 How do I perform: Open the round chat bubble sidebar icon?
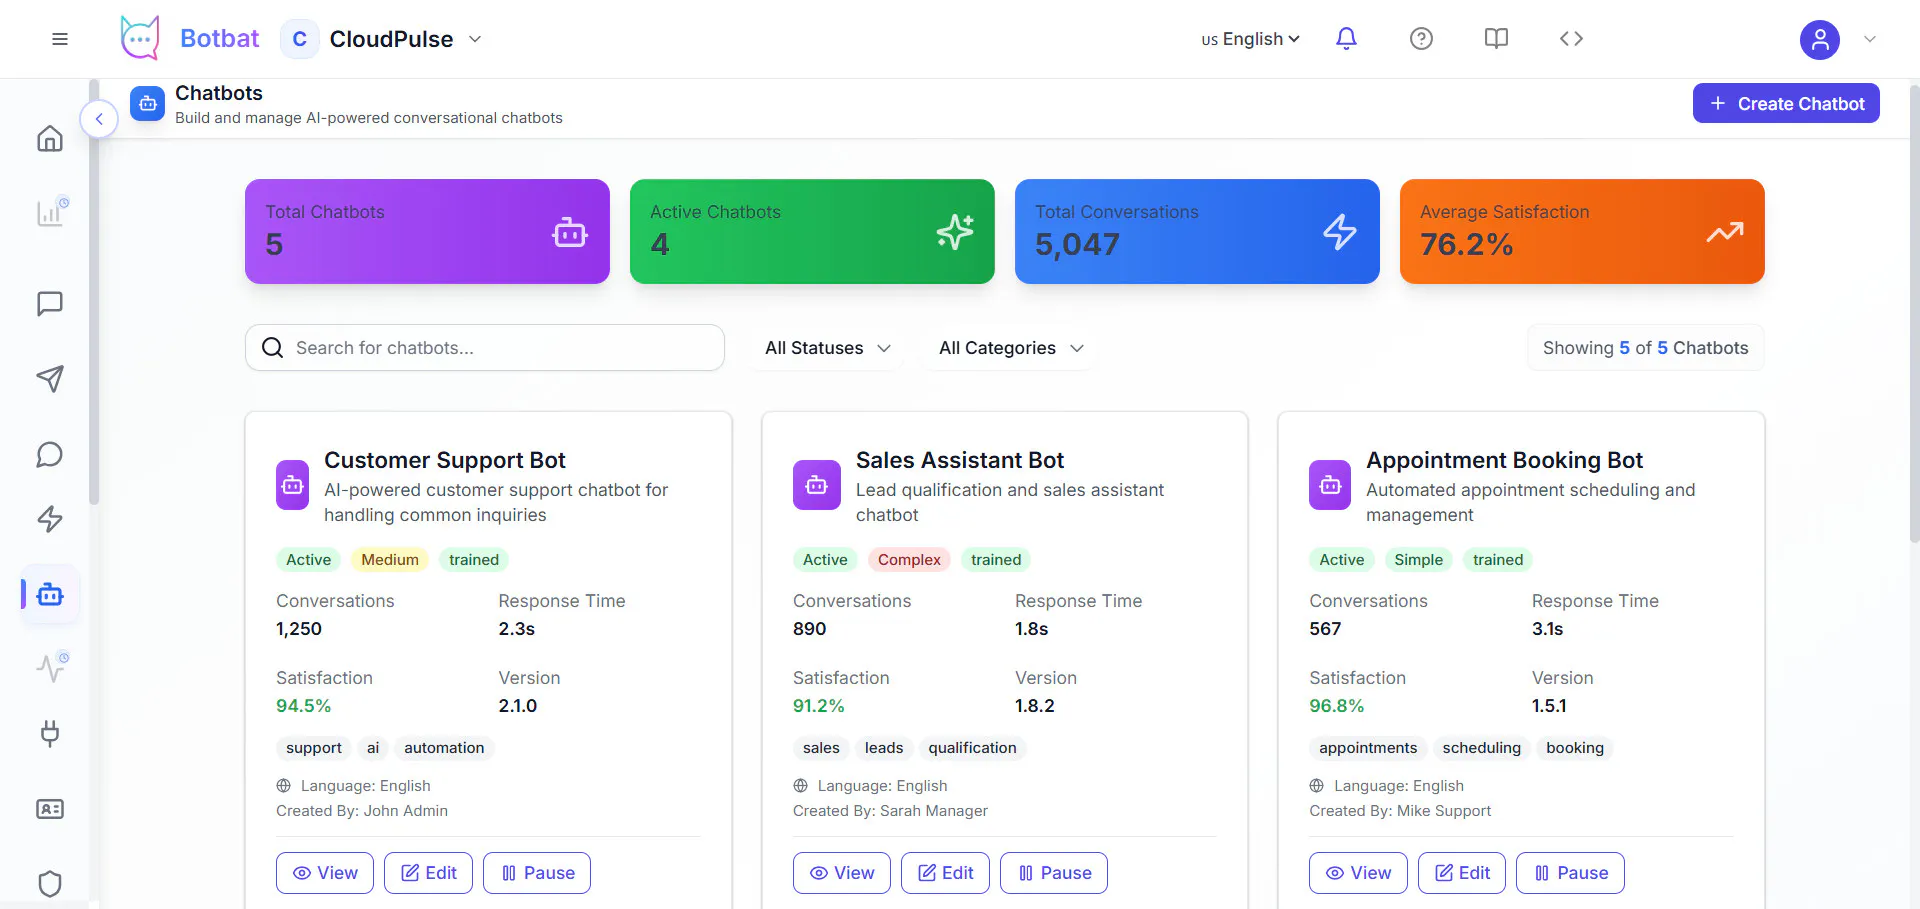point(50,454)
